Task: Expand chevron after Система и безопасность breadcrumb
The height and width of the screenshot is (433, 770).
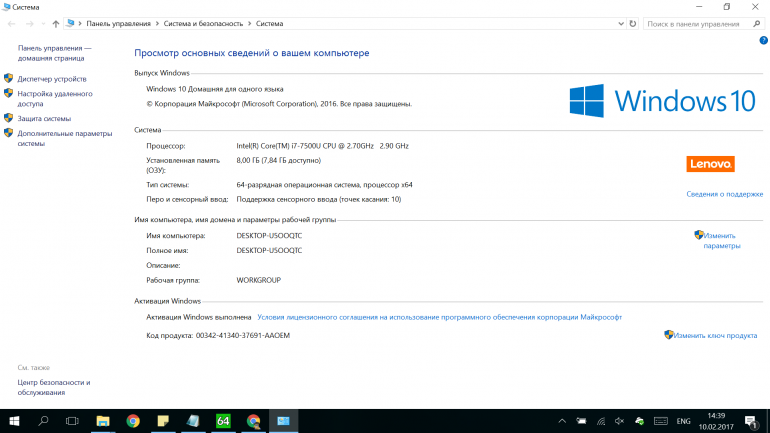Action: 249,24
